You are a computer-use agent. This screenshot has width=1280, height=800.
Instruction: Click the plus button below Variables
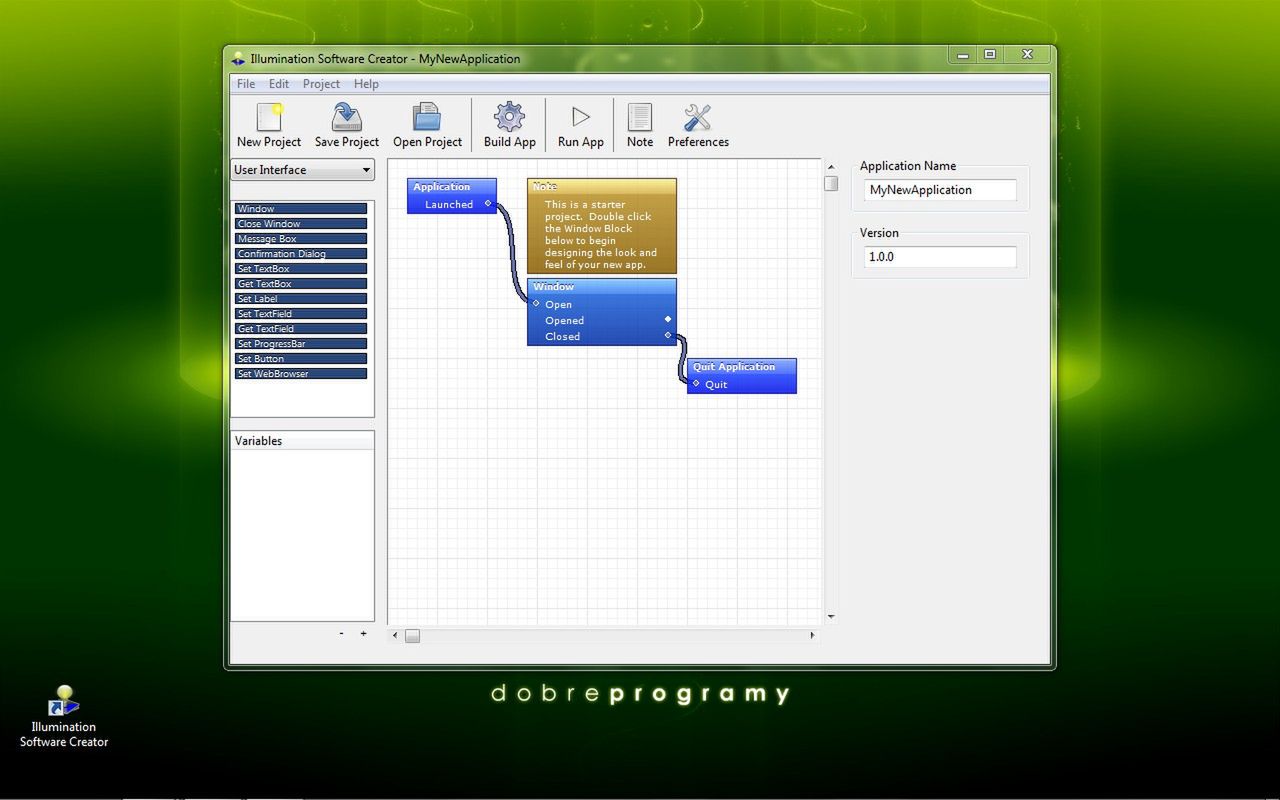pos(363,633)
